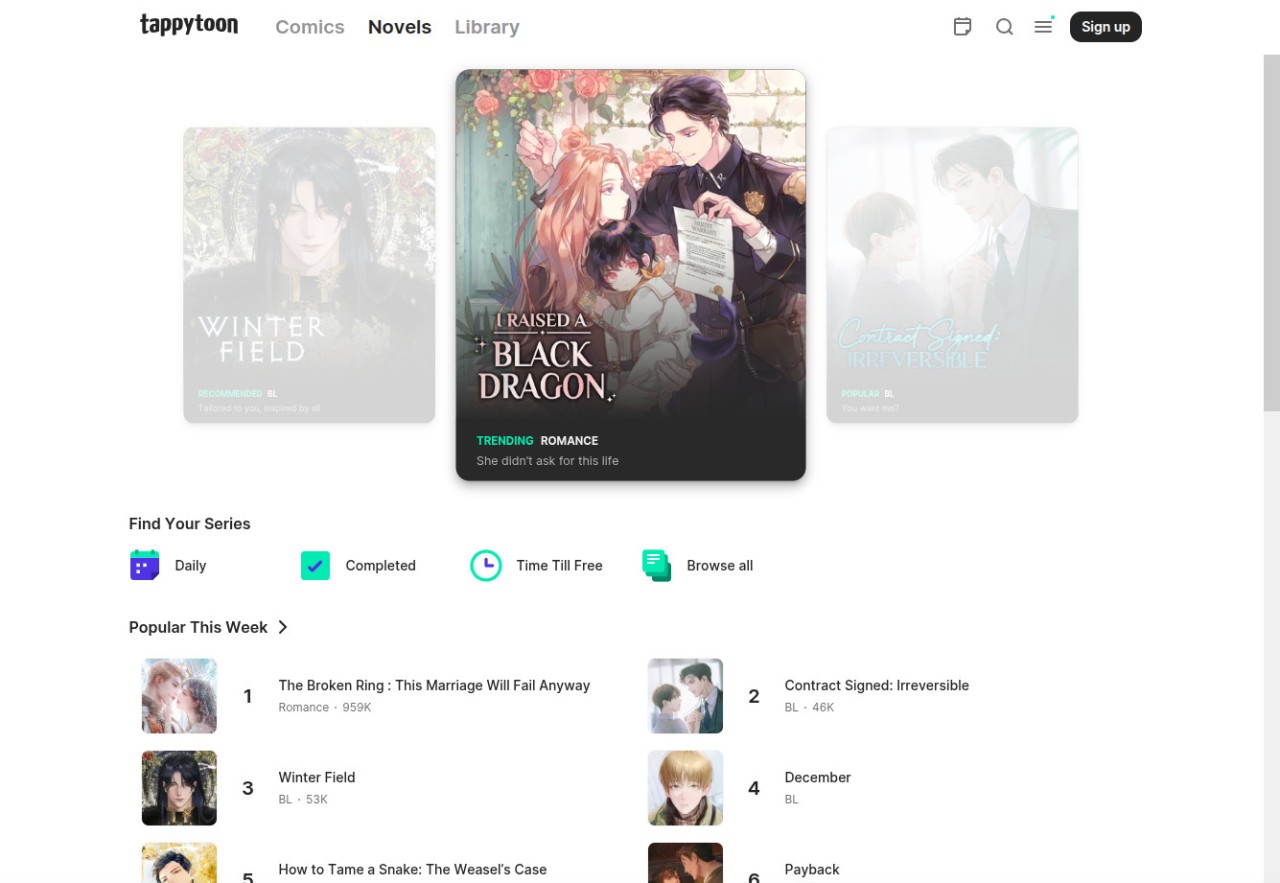Open I Raised a Black Dragon banner
The height and width of the screenshot is (883, 1280).
click(630, 275)
